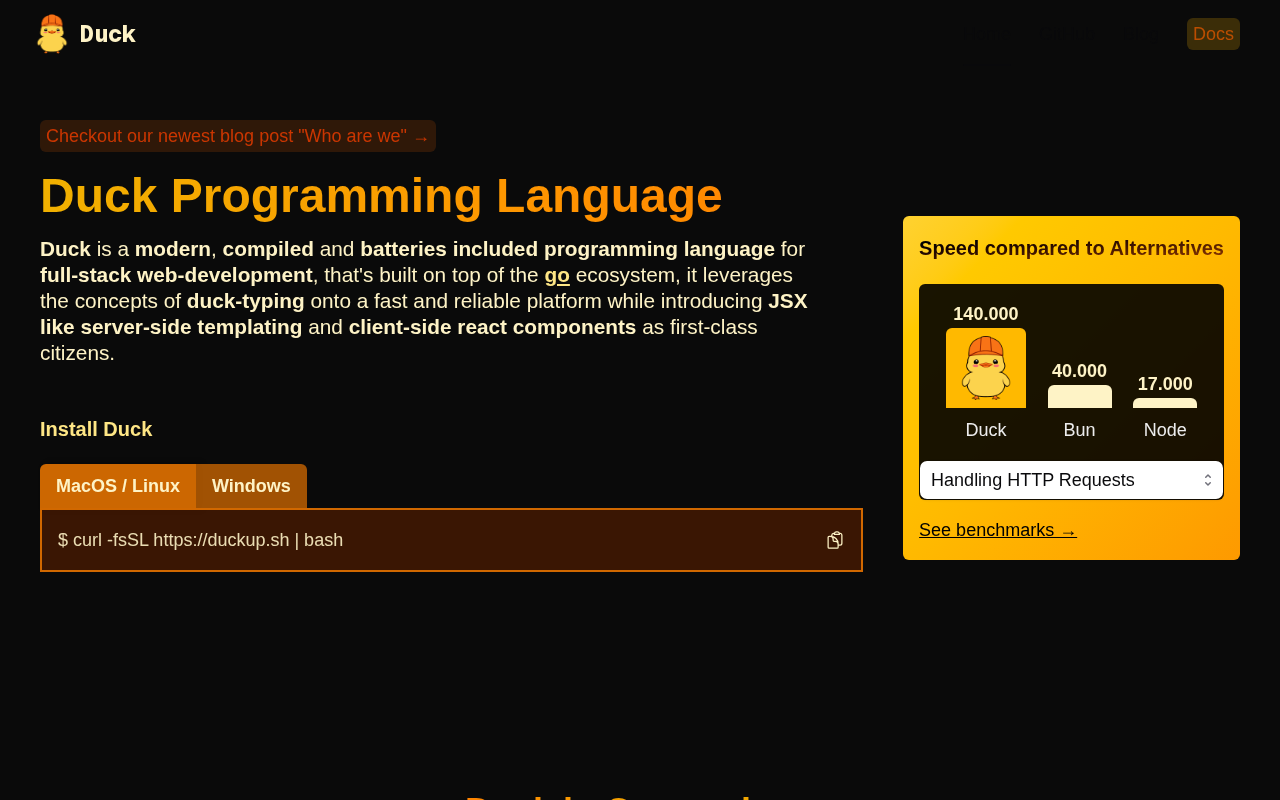1280x800 pixels.
Task: Click the Node bar in the speed chart
Action: pos(1165,403)
